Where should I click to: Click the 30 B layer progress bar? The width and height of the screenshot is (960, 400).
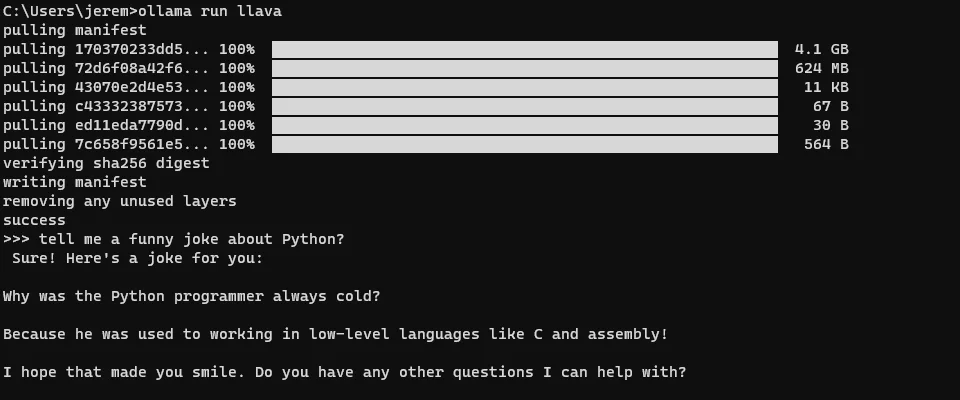click(524, 125)
